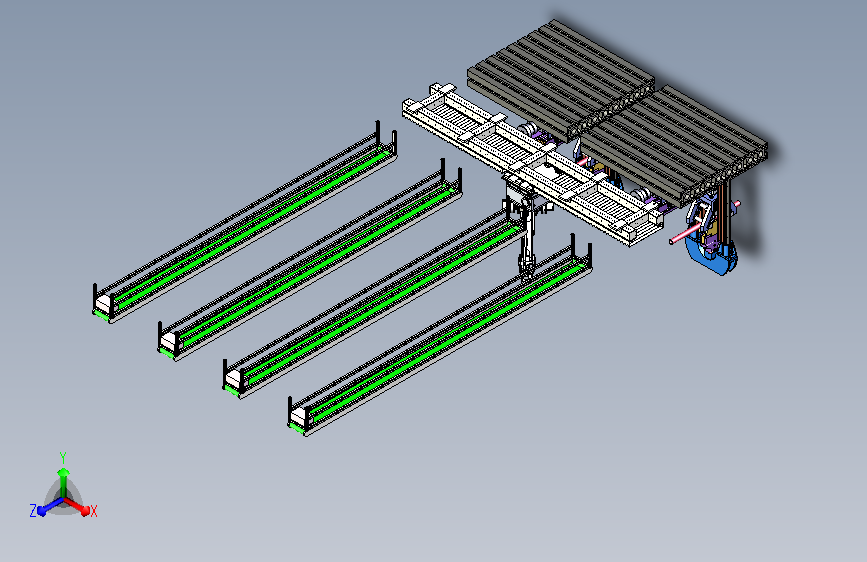This screenshot has height=562, width=867.
Task: Select the dark slotted platform farthest from the blue hook
Action: (561, 80)
